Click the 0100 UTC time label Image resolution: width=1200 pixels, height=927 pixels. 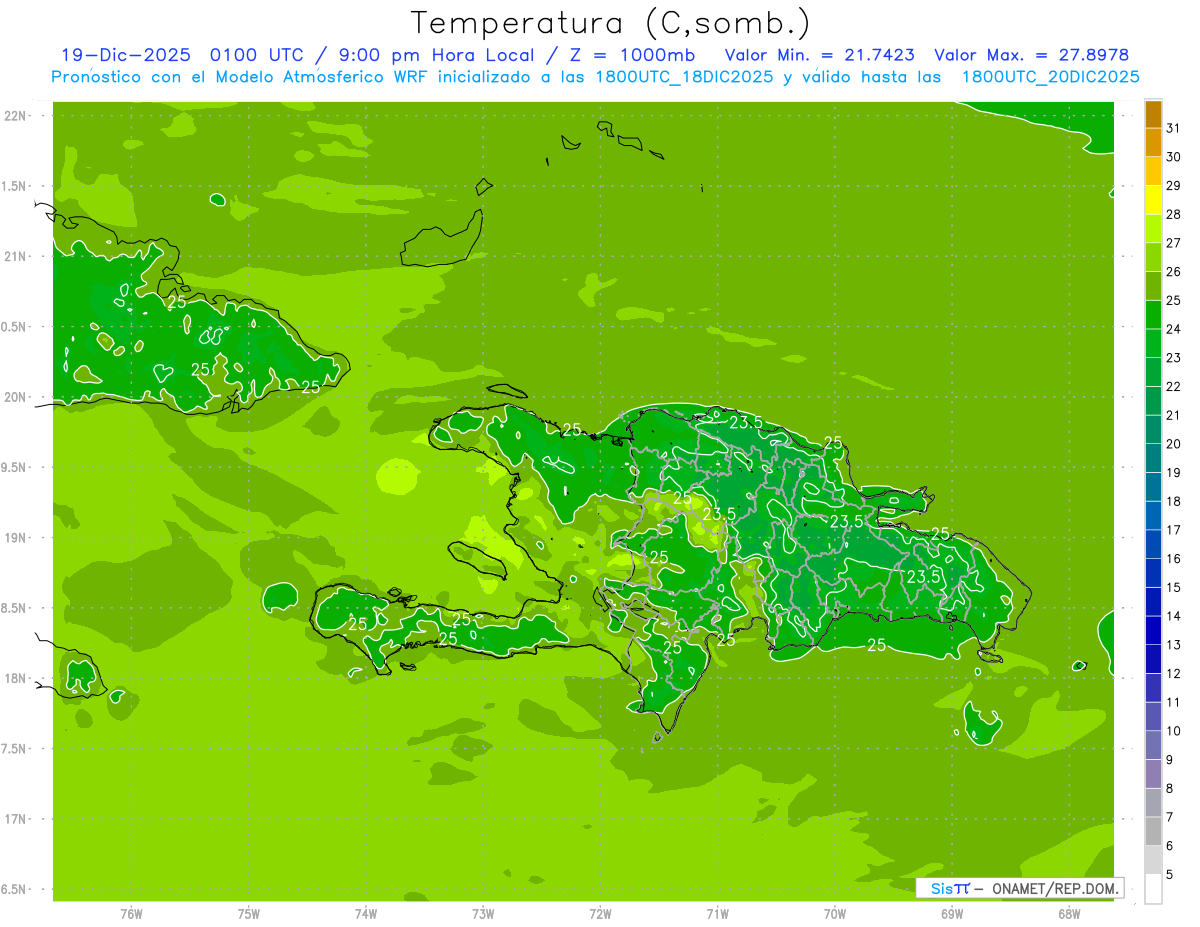coord(259,55)
